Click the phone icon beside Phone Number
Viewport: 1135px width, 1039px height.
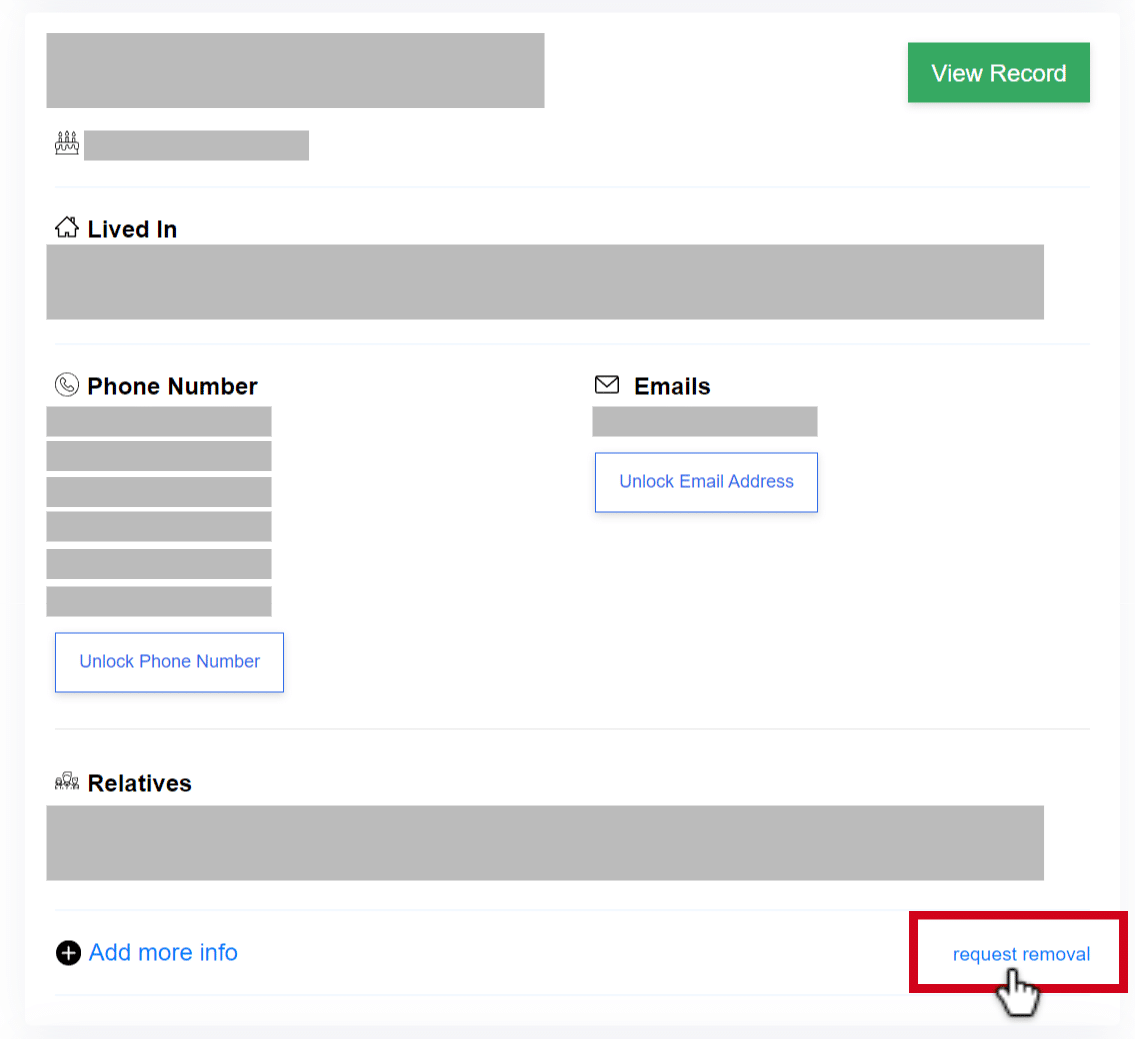(67, 384)
